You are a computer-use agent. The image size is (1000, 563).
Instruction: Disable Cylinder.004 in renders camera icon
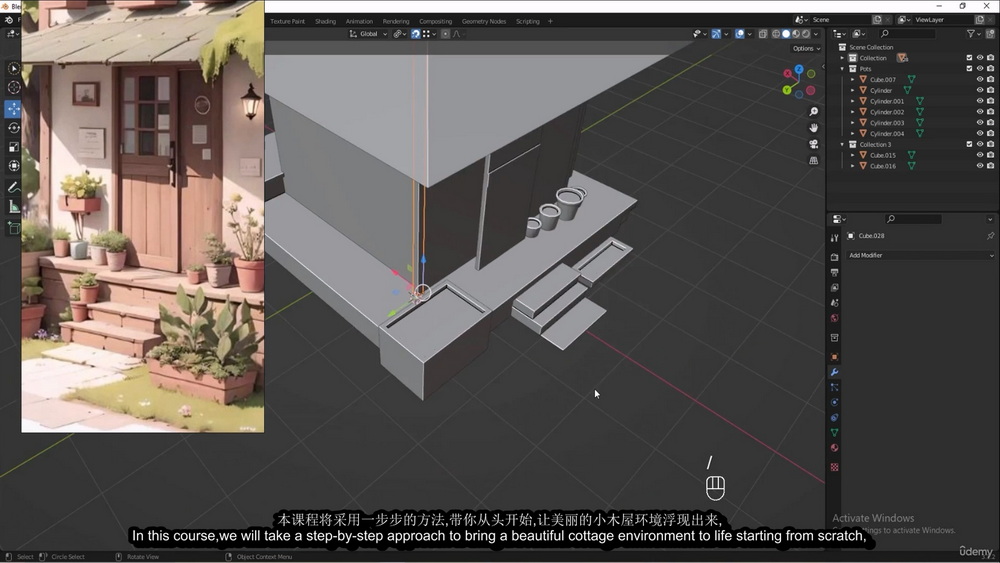pos(990,134)
